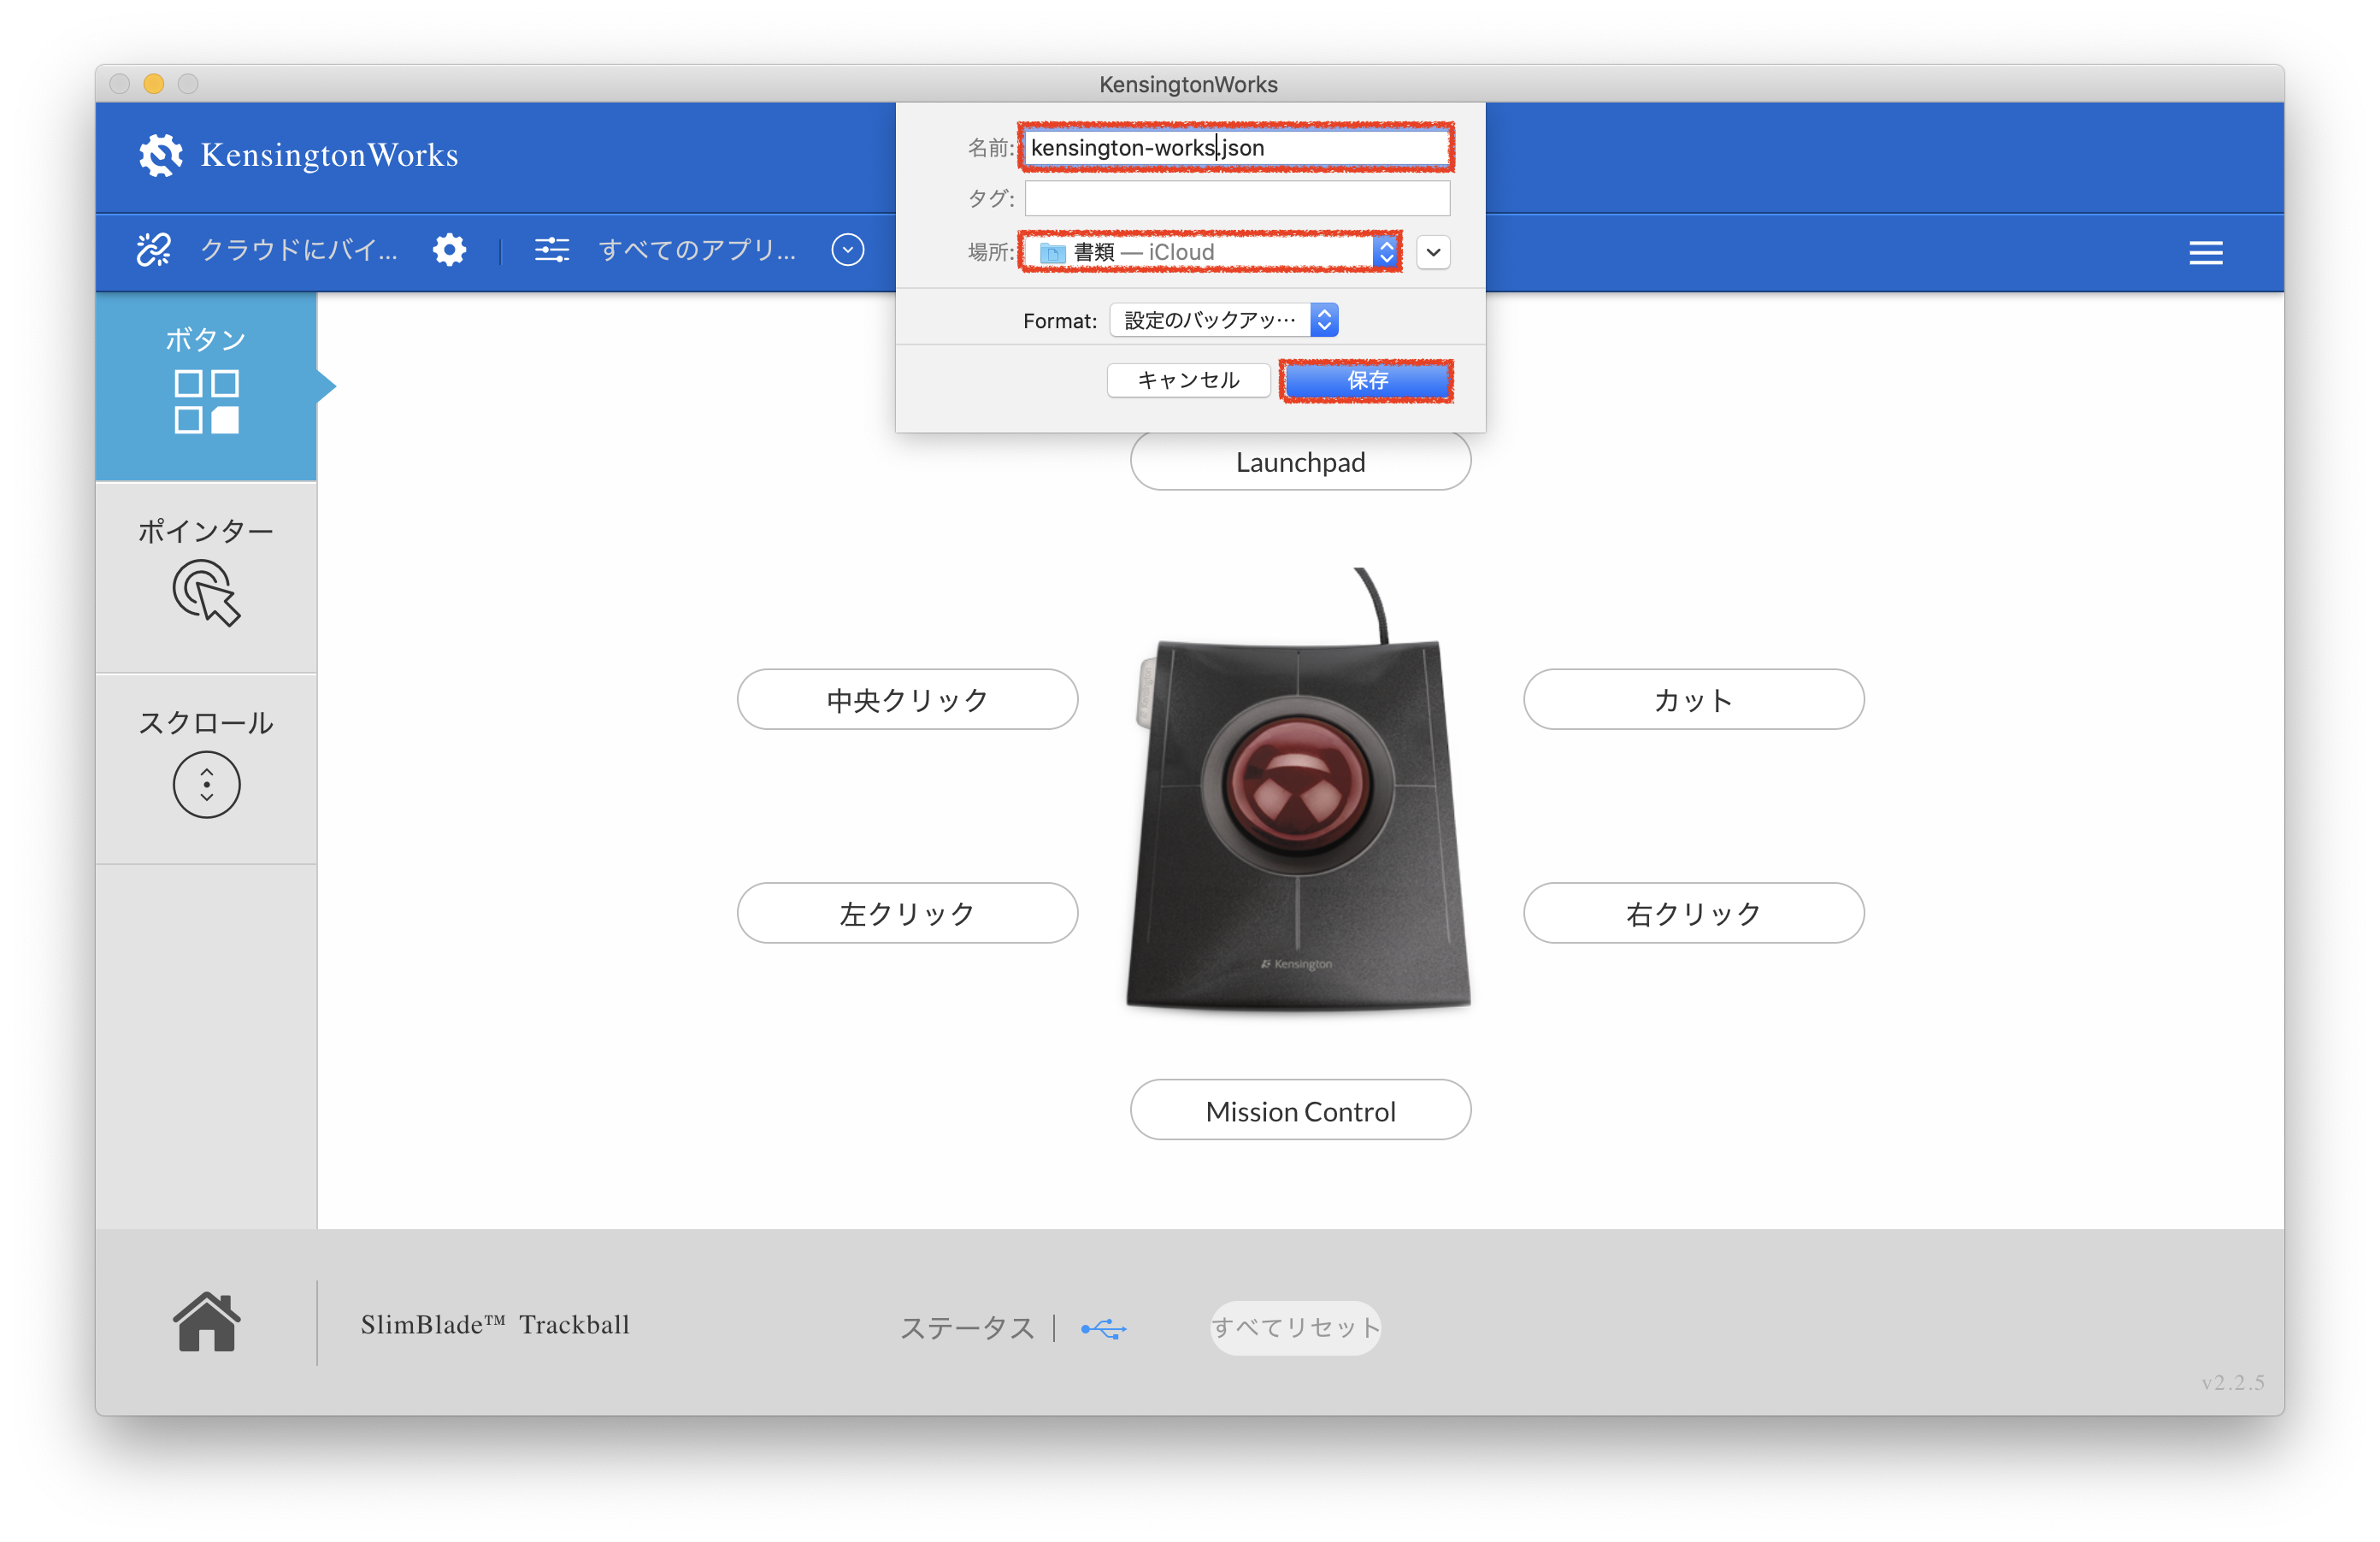
Task: Open the hamburger menu
Action: [x=2205, y=253]
